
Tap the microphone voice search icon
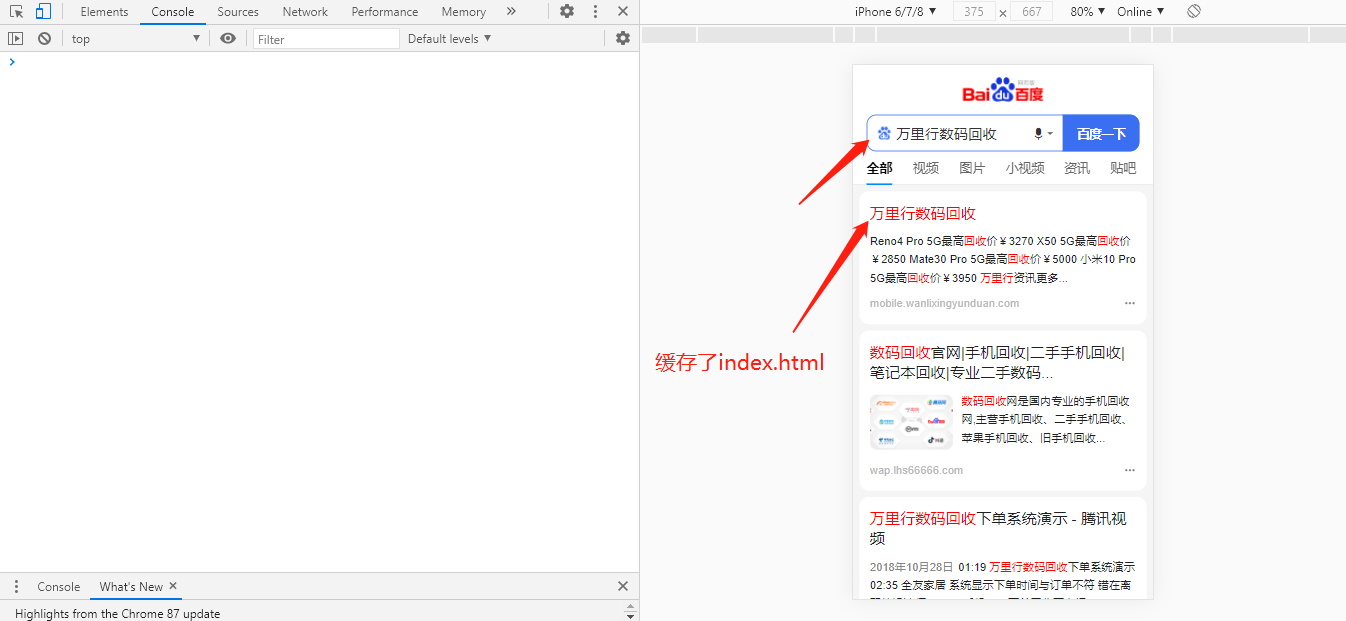[1039, 134]
